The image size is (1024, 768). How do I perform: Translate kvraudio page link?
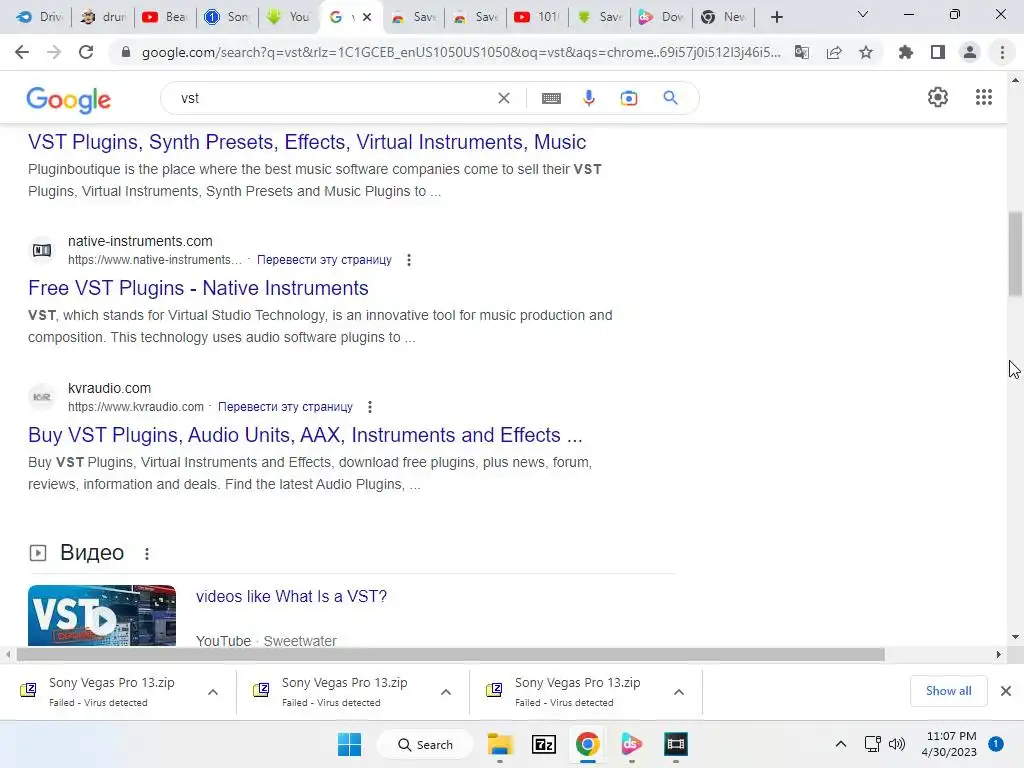pyautogui.click(x=285, y=407)
